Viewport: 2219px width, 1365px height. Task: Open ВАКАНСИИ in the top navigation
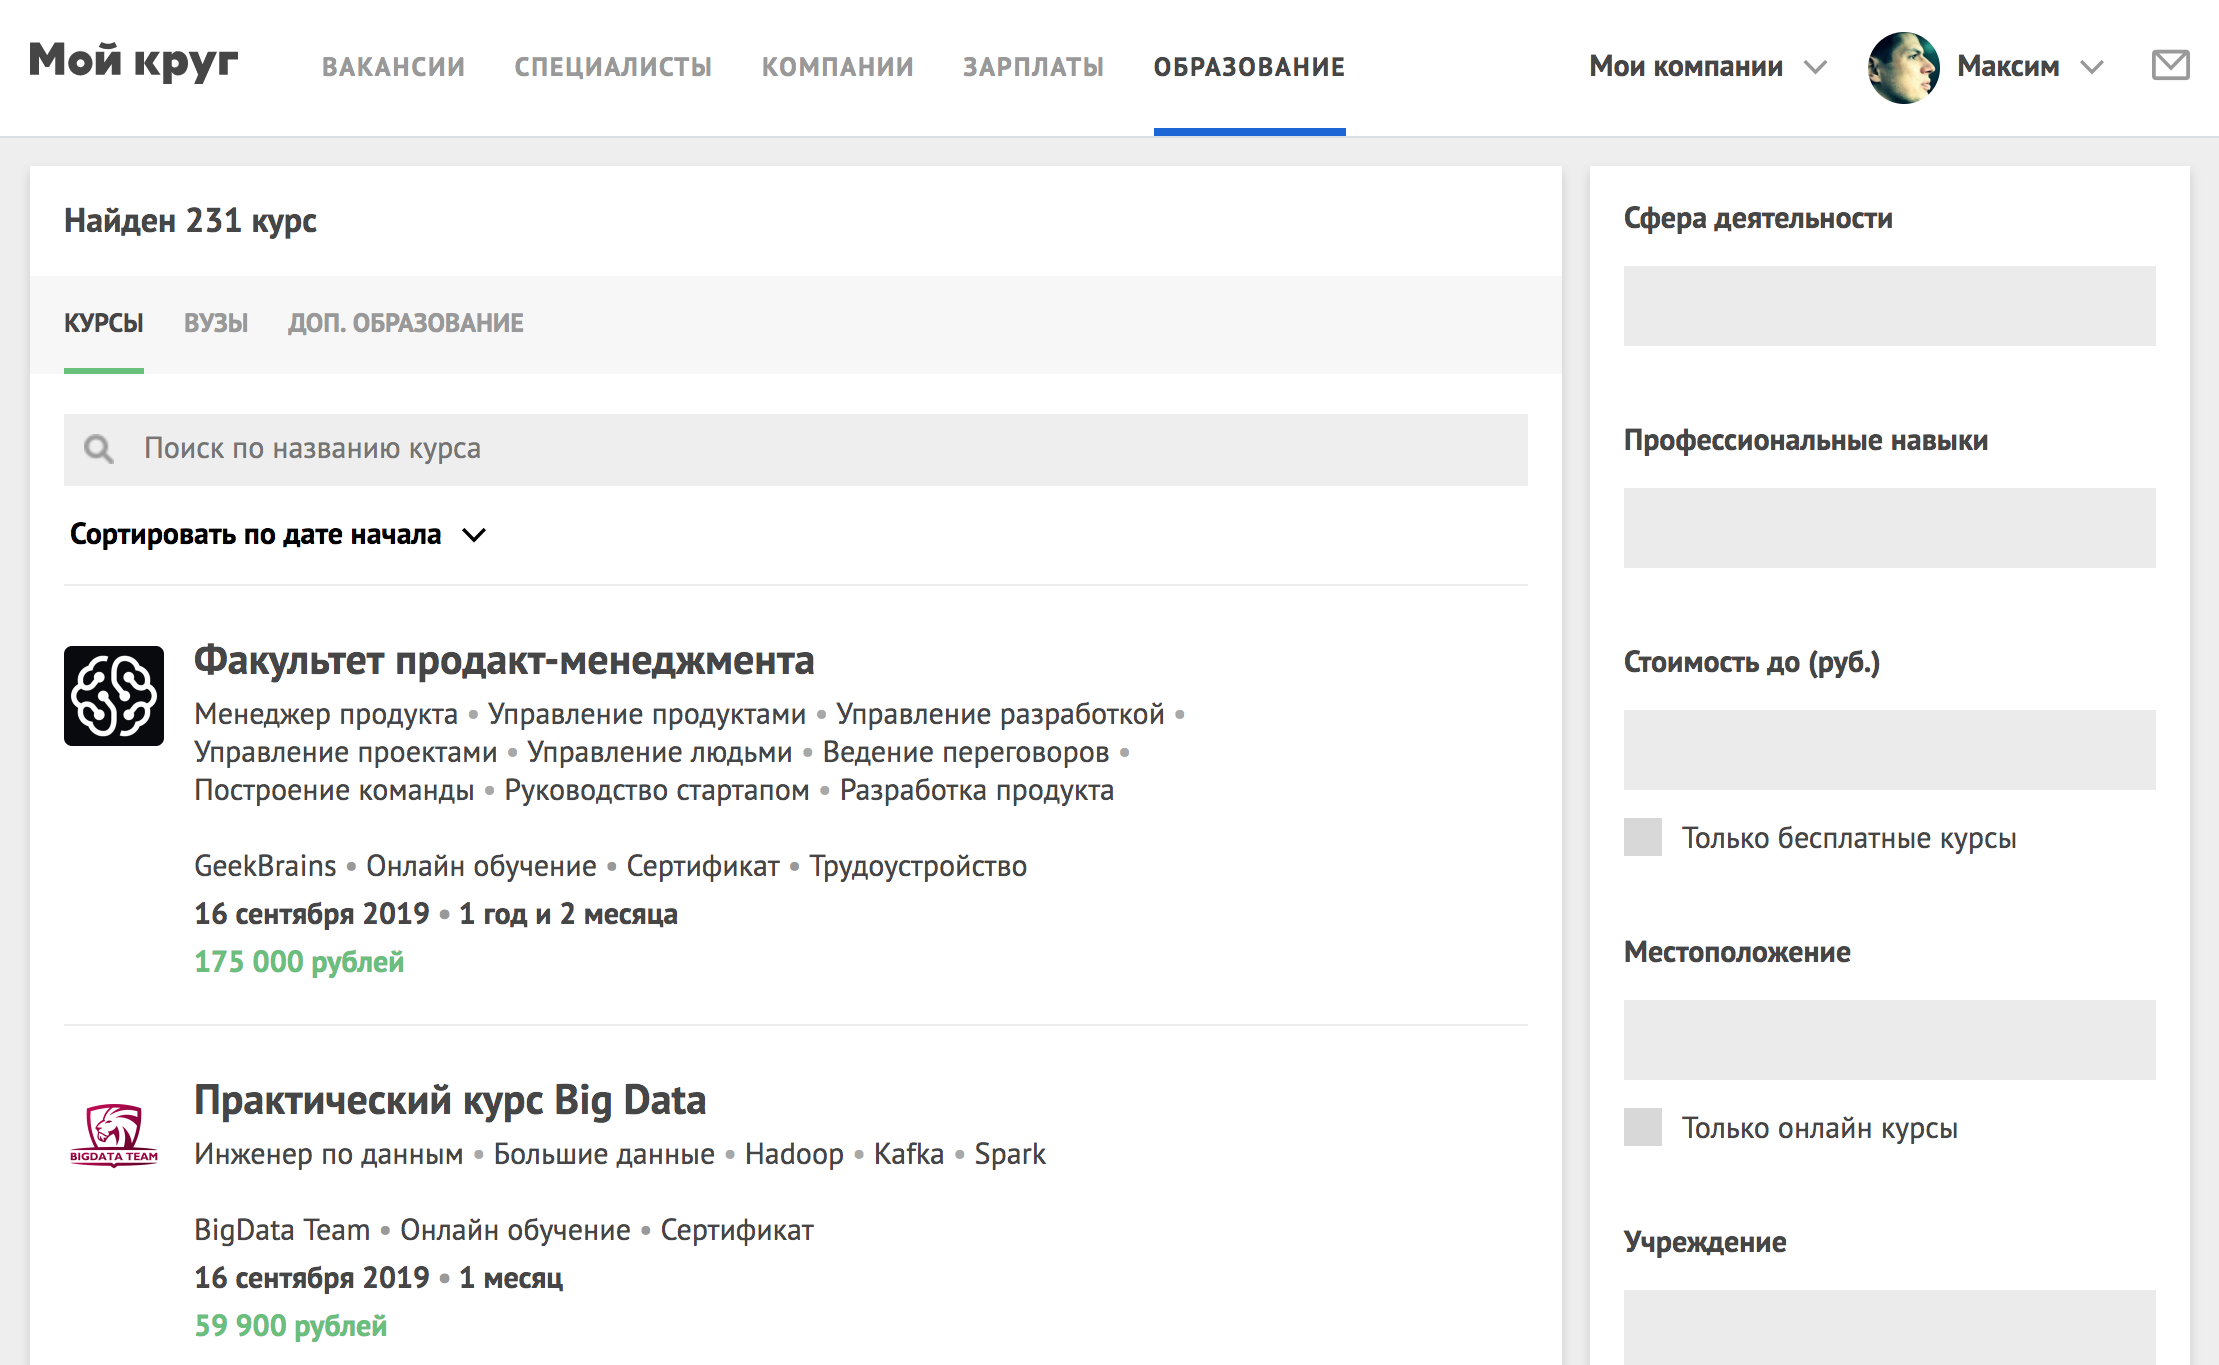coord(393,67)
